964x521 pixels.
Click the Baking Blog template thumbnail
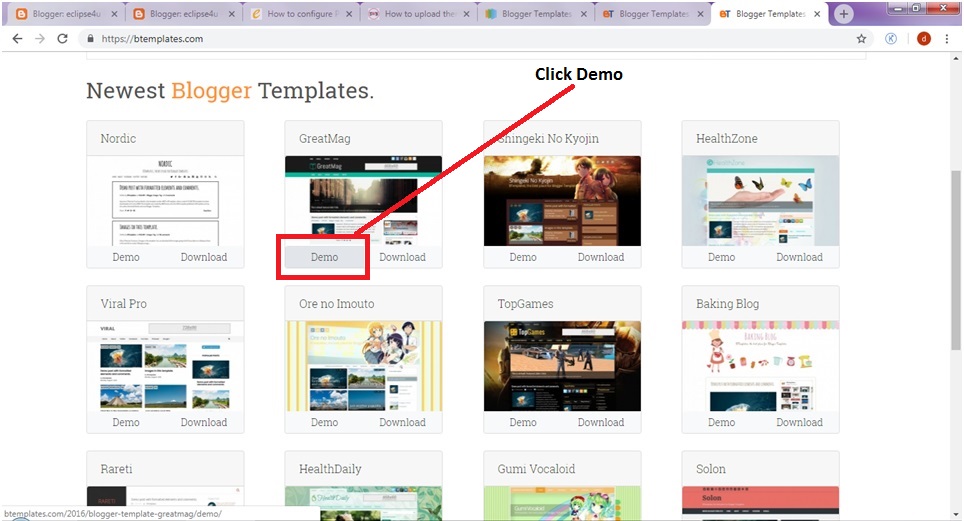click(761, 366)
